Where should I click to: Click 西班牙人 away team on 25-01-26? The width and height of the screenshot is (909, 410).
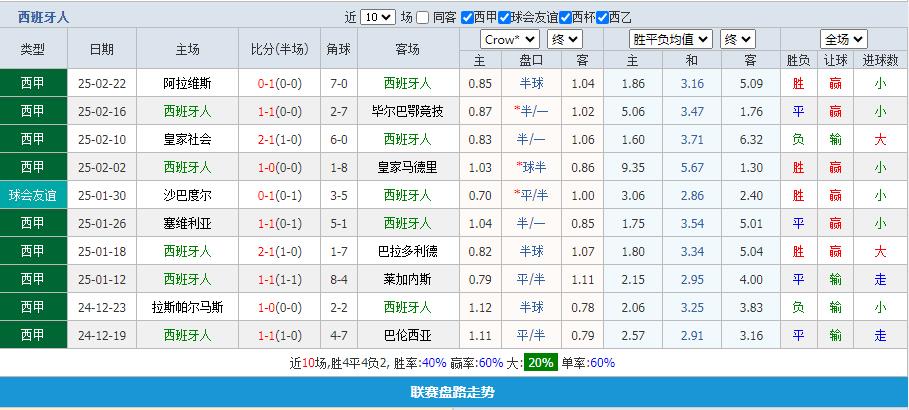tap(408, 223)
